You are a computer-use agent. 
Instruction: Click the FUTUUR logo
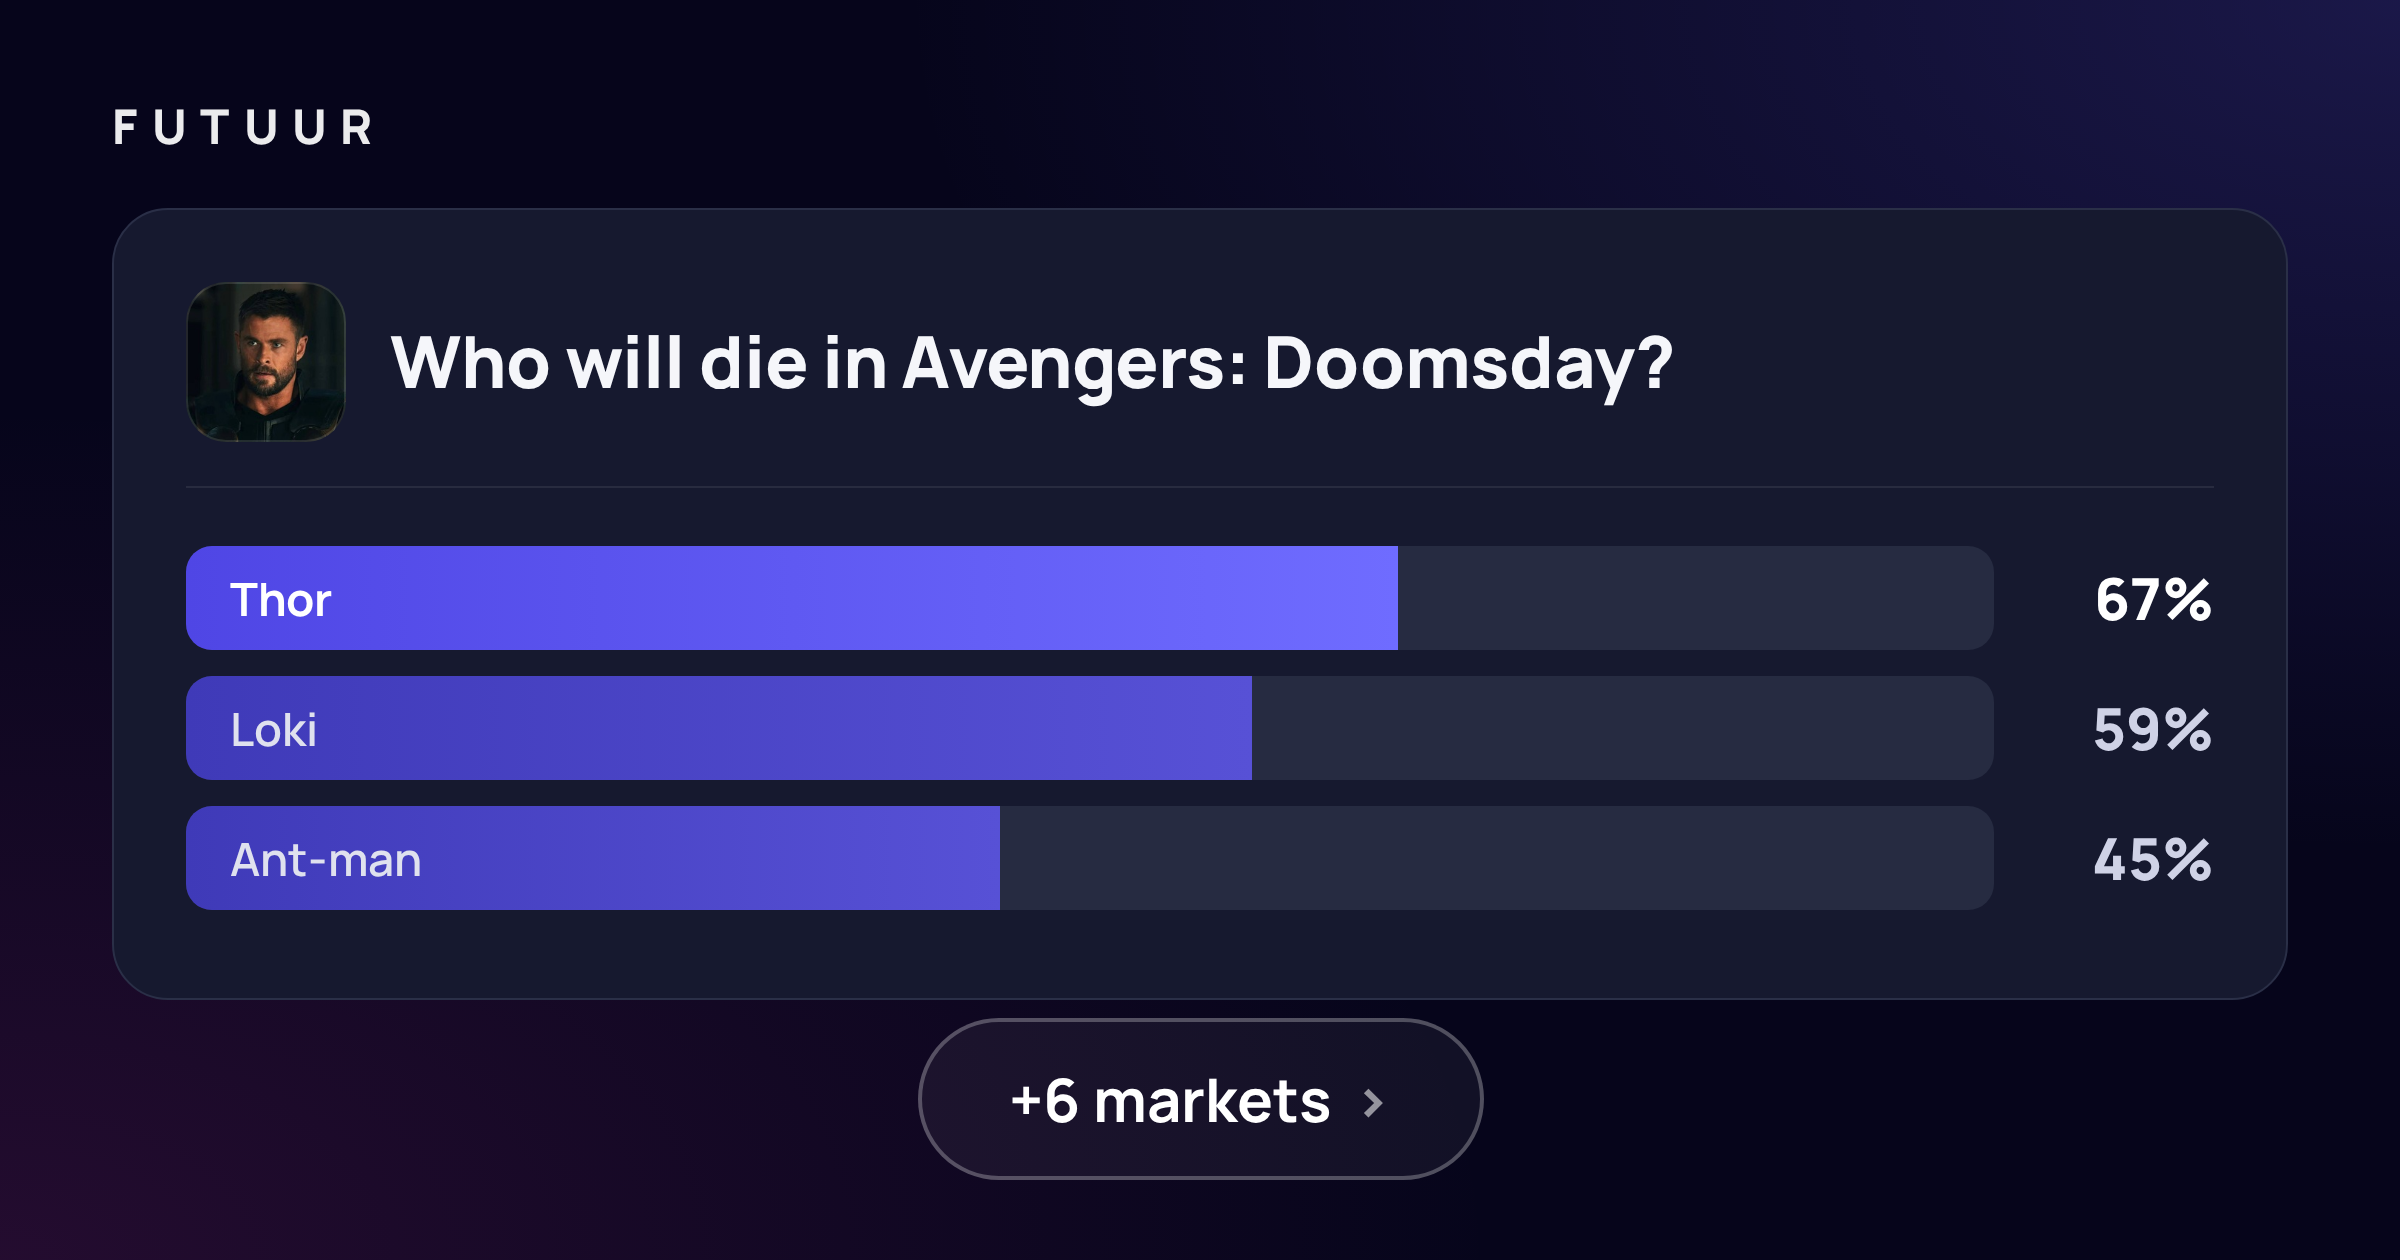click(243, 128)
